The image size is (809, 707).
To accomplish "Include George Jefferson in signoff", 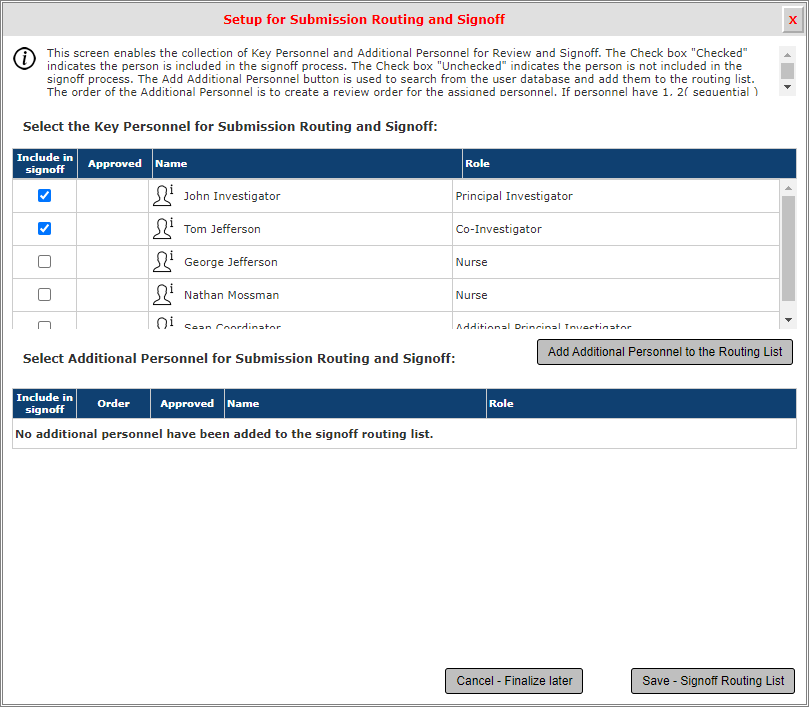I will [x=44, y=262].
